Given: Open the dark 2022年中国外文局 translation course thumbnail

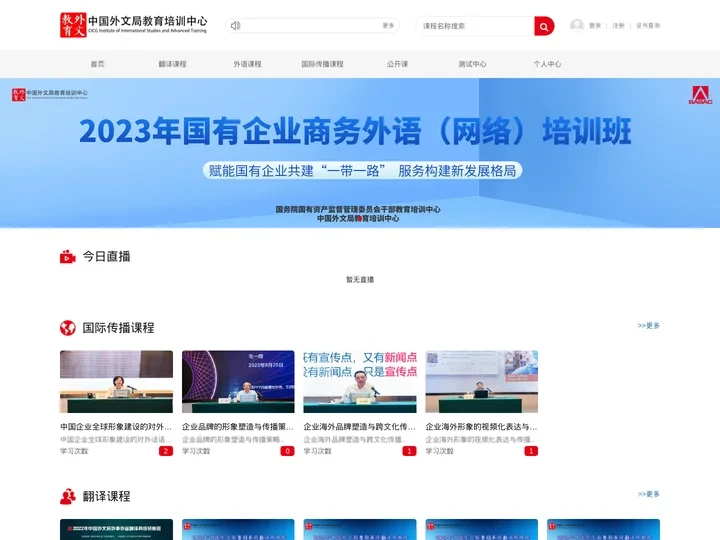Looking at the screenshot, I should [117, 529].
